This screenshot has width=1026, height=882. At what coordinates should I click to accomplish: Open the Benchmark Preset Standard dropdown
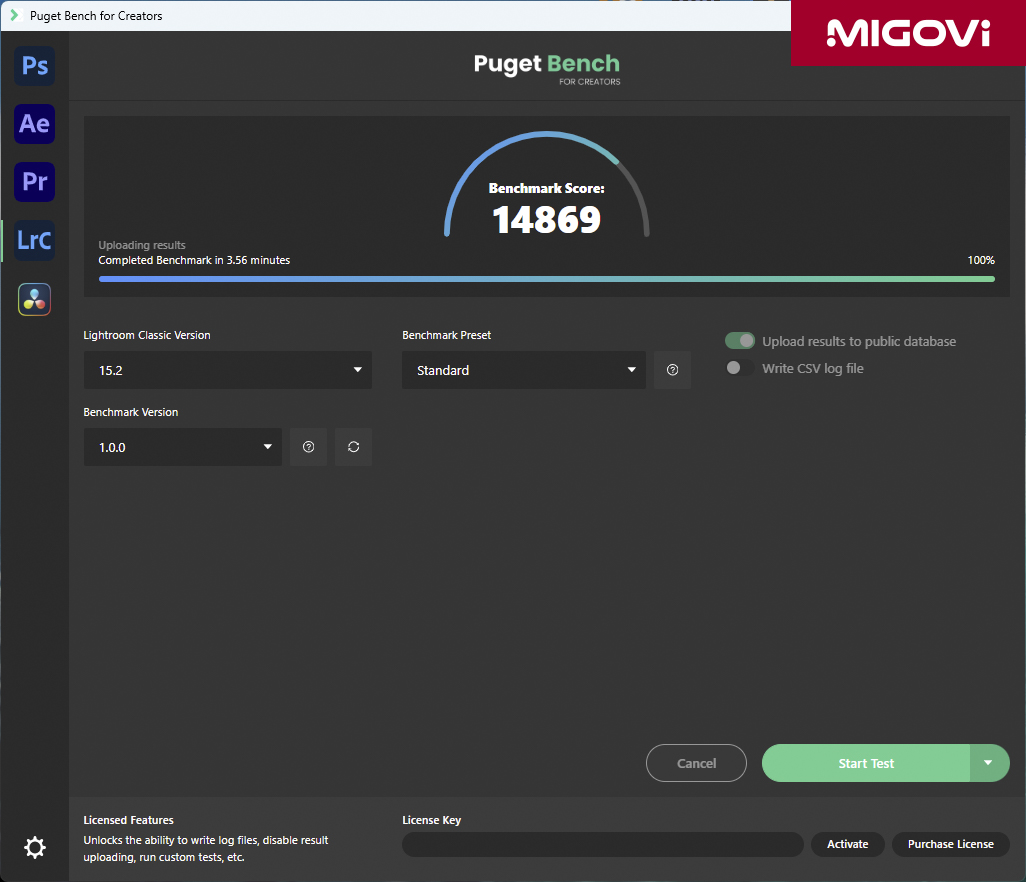[x=524, y=370]
